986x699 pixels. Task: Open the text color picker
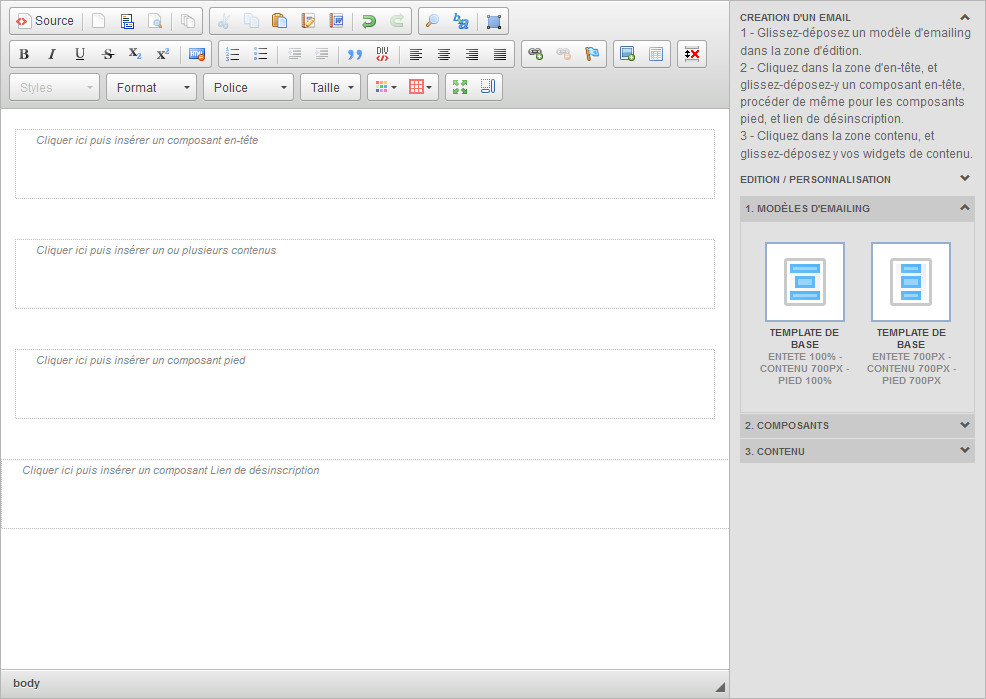tap(385, 87)
